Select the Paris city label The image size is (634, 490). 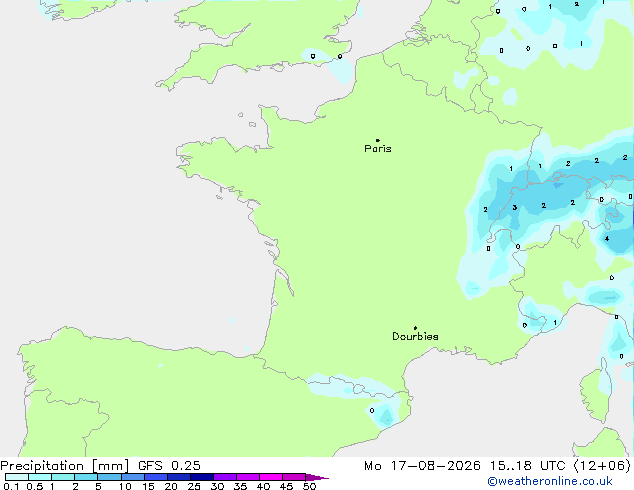click(x=378, y=148)
